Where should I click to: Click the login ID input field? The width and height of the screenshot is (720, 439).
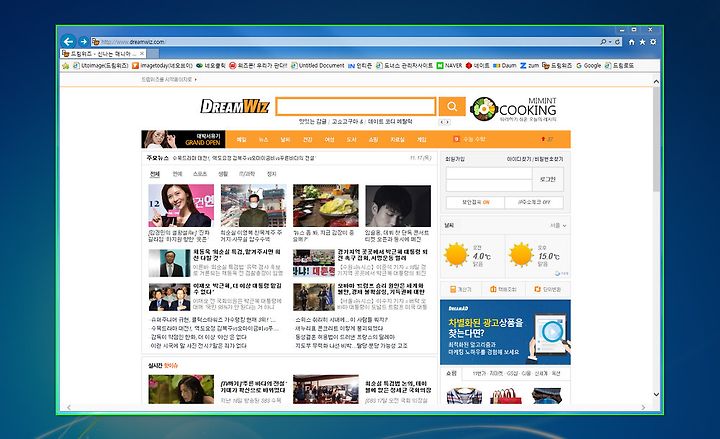pos(489,173)
